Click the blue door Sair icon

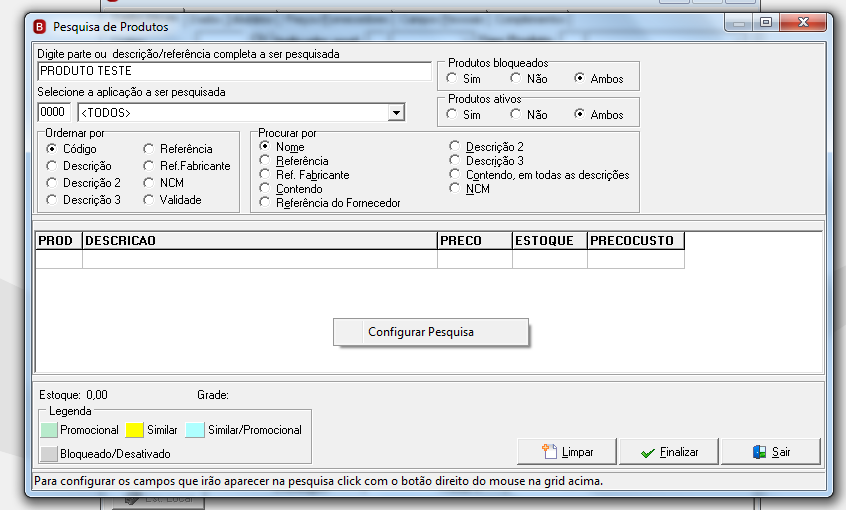[759, 452]
